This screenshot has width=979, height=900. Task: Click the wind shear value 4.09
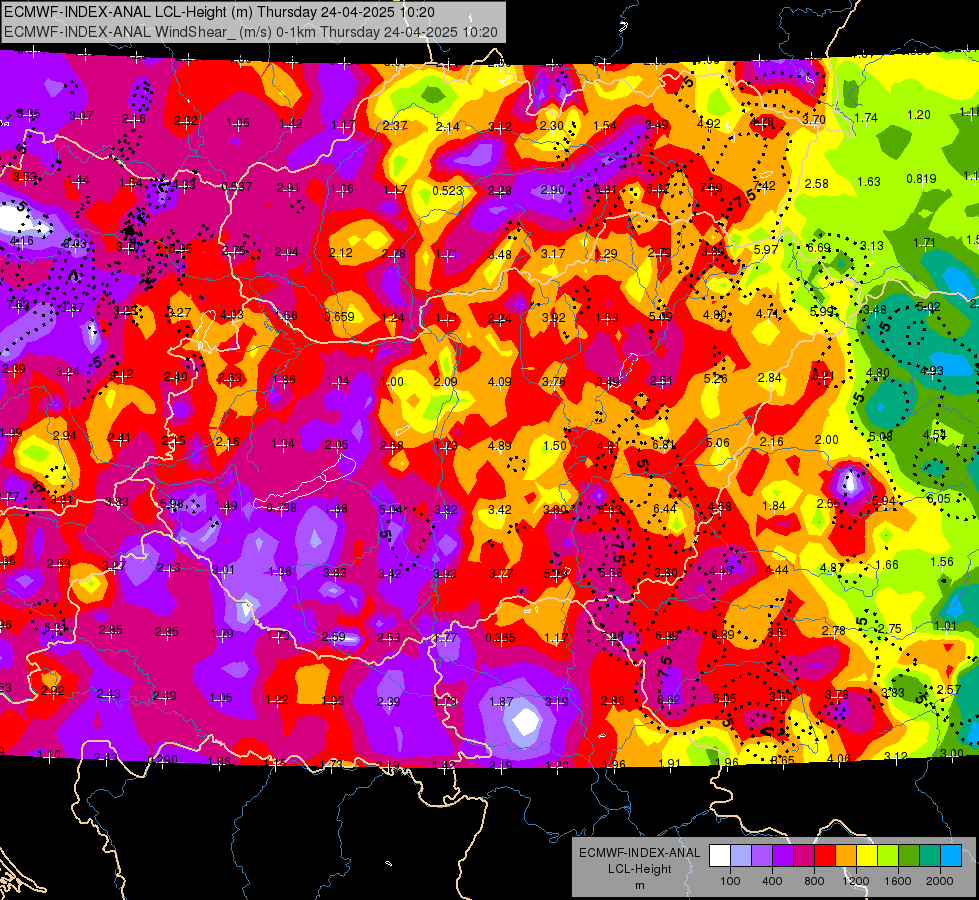pyautogui.click(x=499, y=381)
